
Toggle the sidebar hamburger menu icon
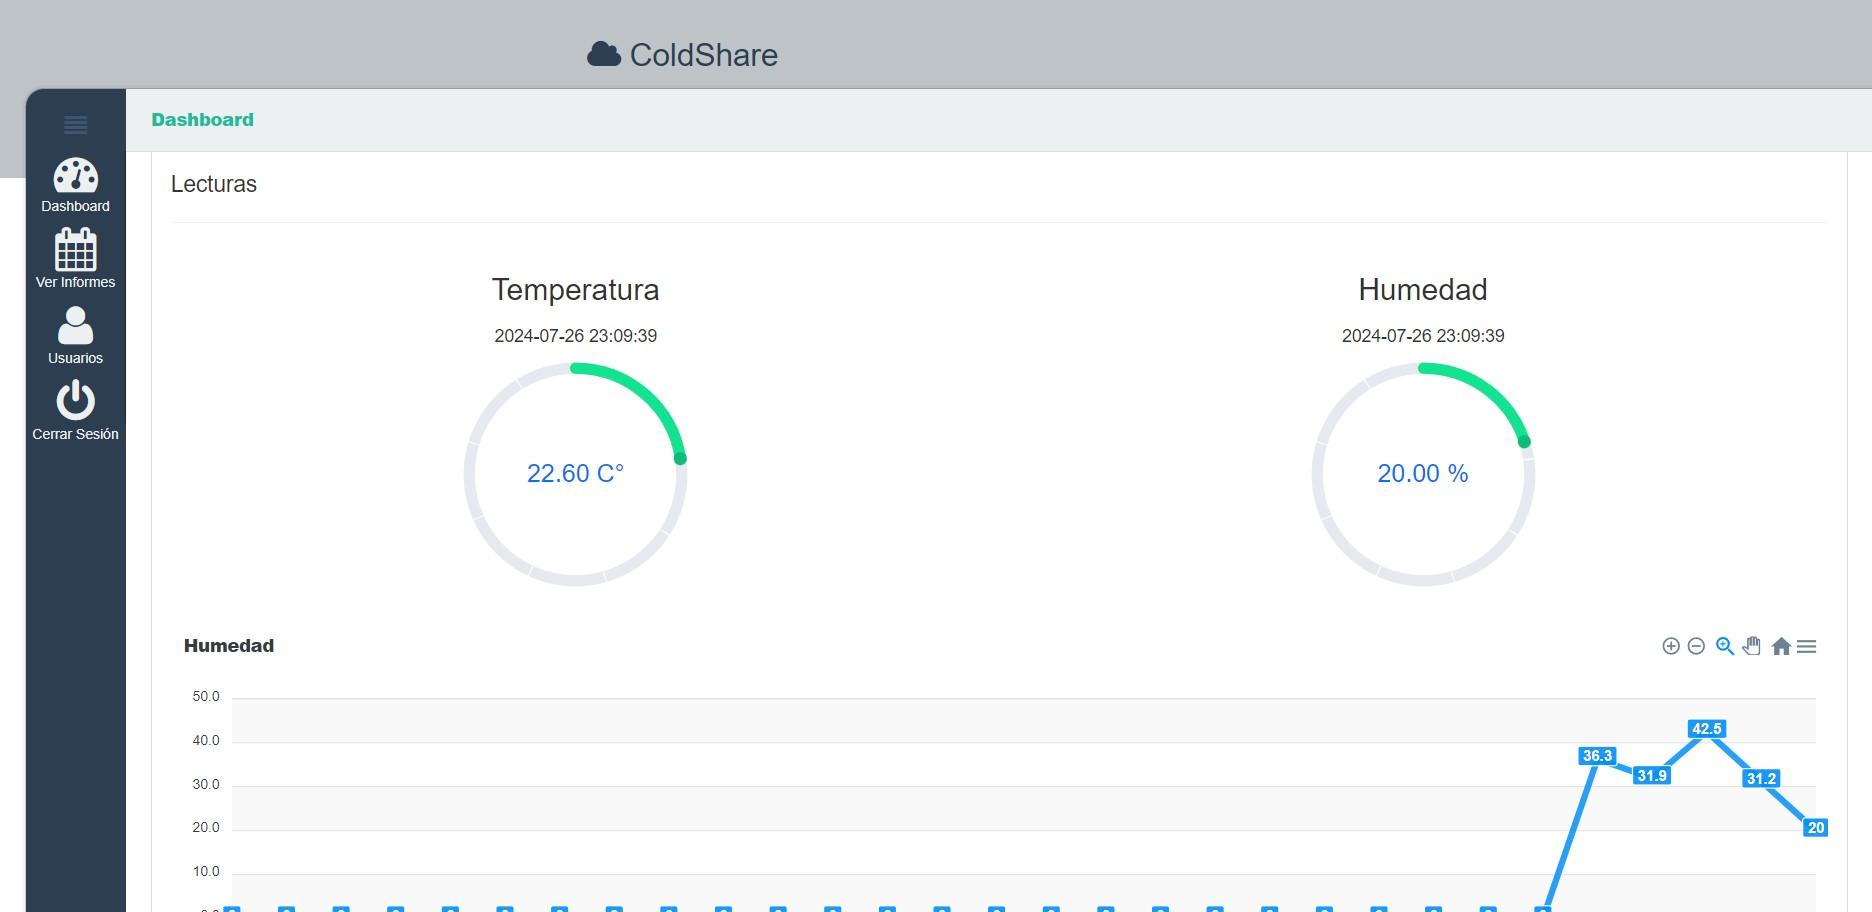75,125
